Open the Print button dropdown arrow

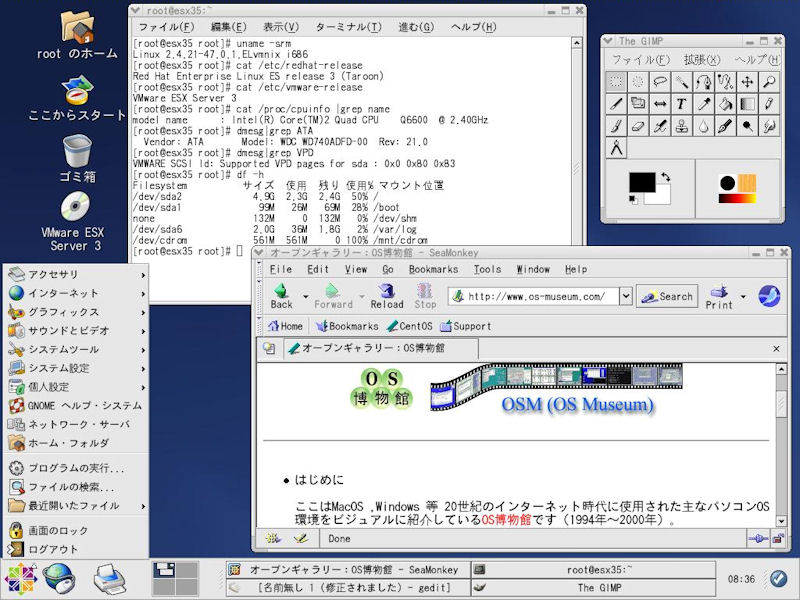click(743, 296)
